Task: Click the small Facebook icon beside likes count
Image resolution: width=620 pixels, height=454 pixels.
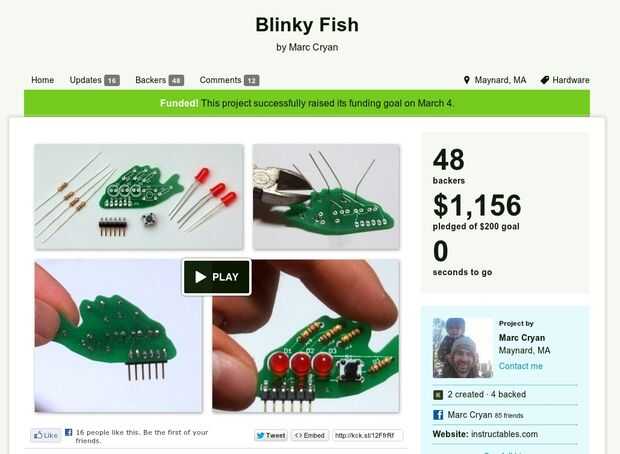Action: click(68, 432)
